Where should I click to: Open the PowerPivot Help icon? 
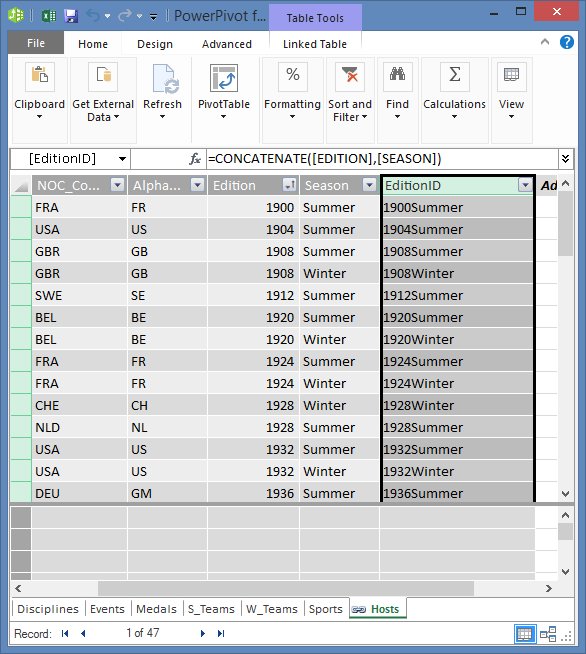click(x=567, y=42)
